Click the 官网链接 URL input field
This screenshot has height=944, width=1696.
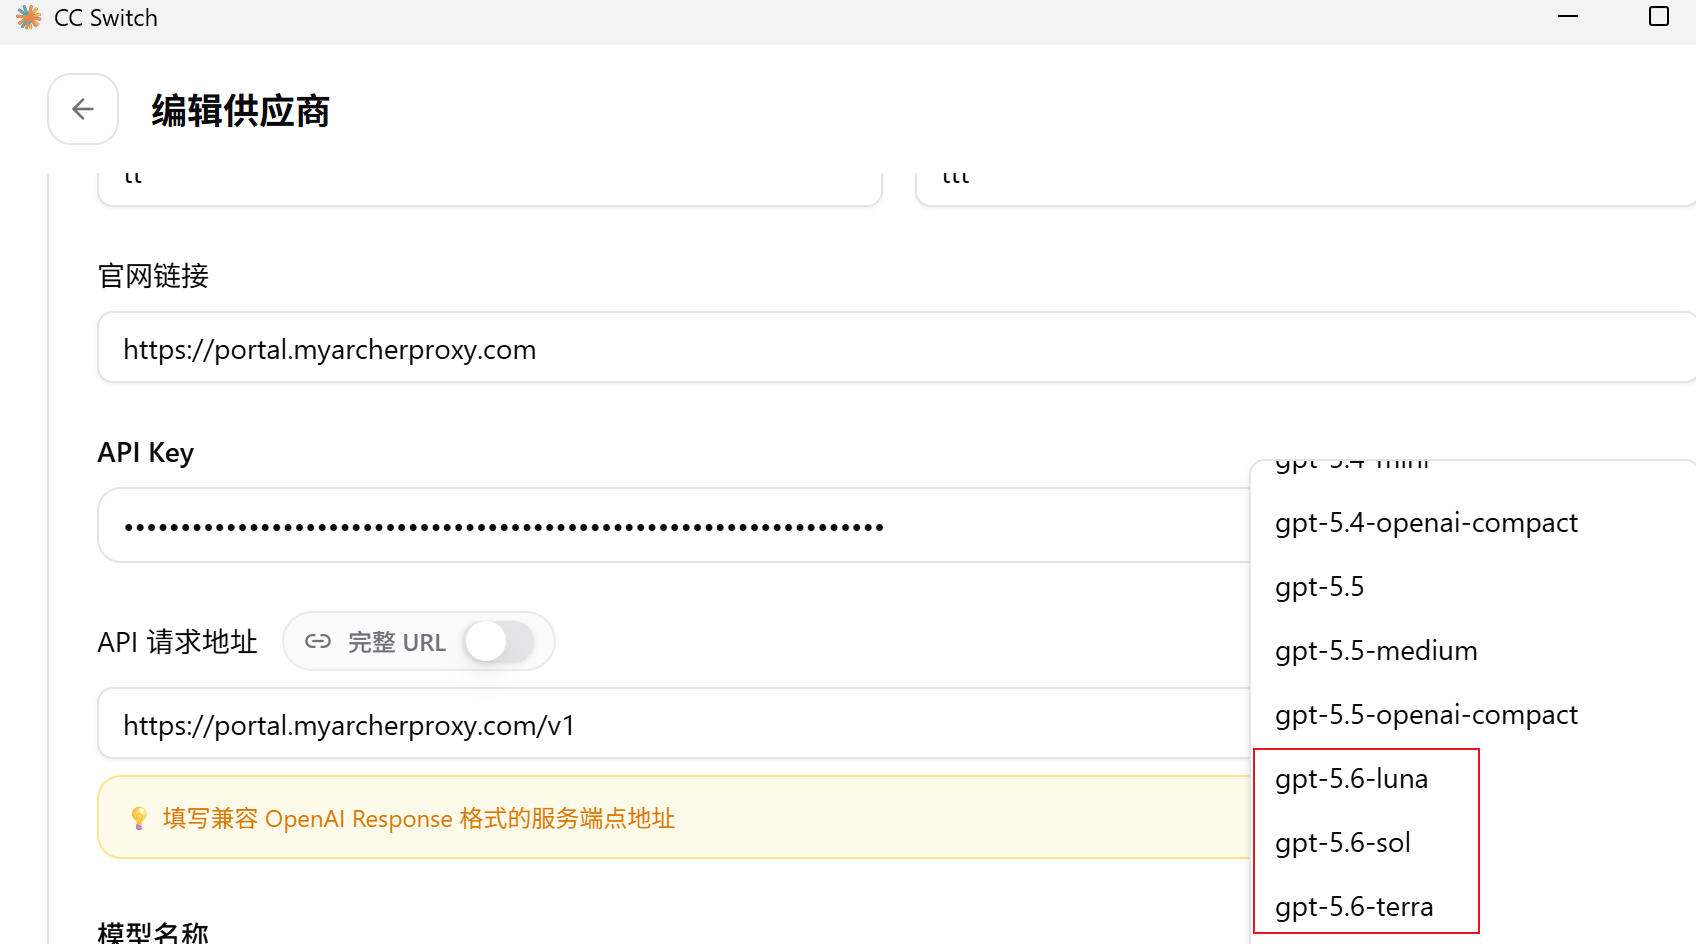[x=897, y=347]
